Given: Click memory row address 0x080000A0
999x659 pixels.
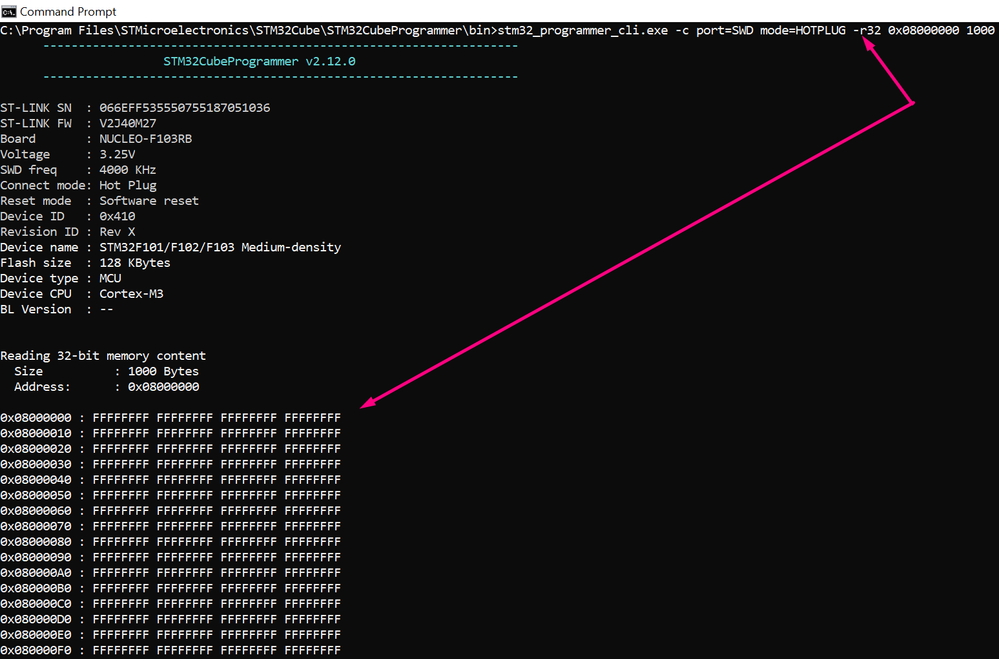Looking at the screenshot, I should point(36,572).
